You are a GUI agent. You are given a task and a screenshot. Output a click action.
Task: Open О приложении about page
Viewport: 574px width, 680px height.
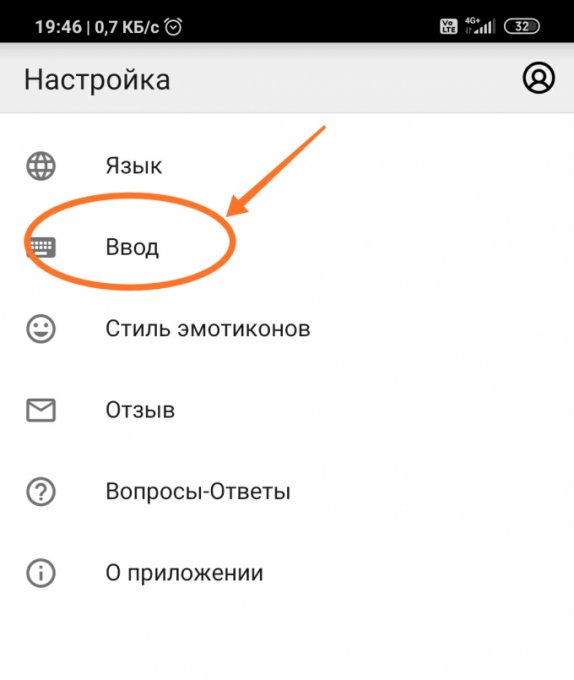coord(287,573)
